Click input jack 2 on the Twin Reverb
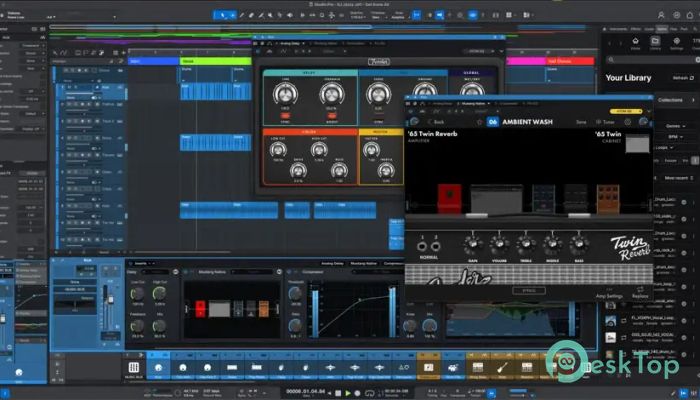The image size is (700, 400). pos(436,246)
